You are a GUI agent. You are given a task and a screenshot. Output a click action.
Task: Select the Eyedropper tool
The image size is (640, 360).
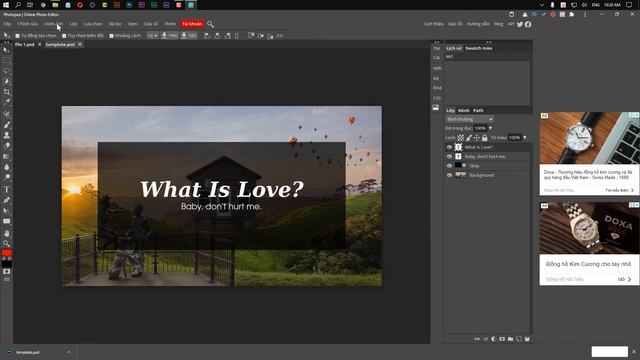tap(6, 102)
